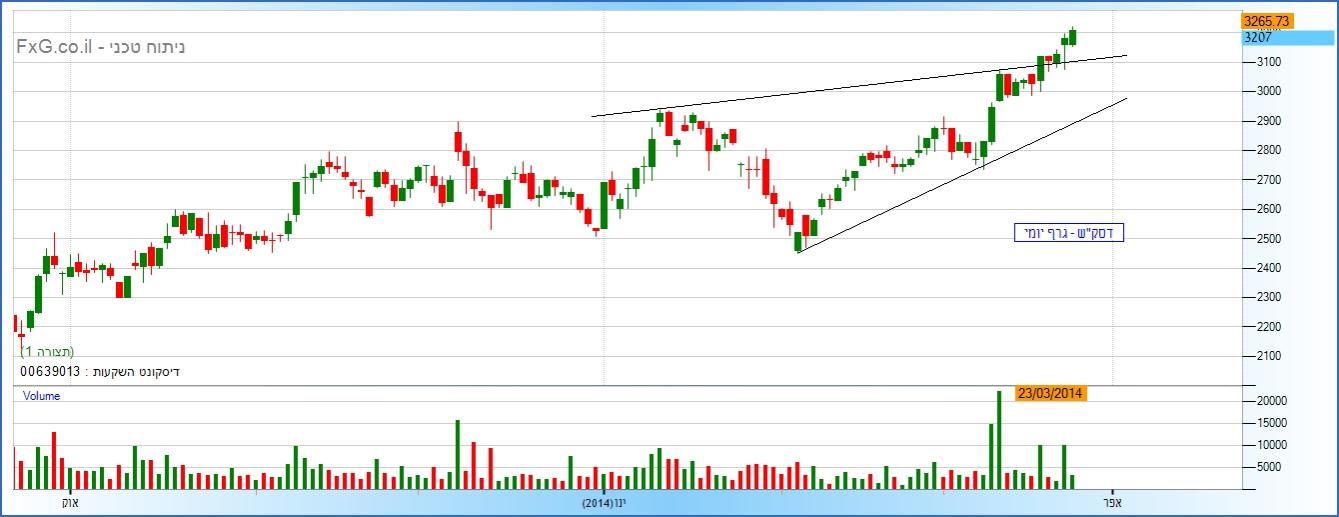Click the 3000 price axis value
This screenshot has width=1339, height=517.
coord(1267,91)
